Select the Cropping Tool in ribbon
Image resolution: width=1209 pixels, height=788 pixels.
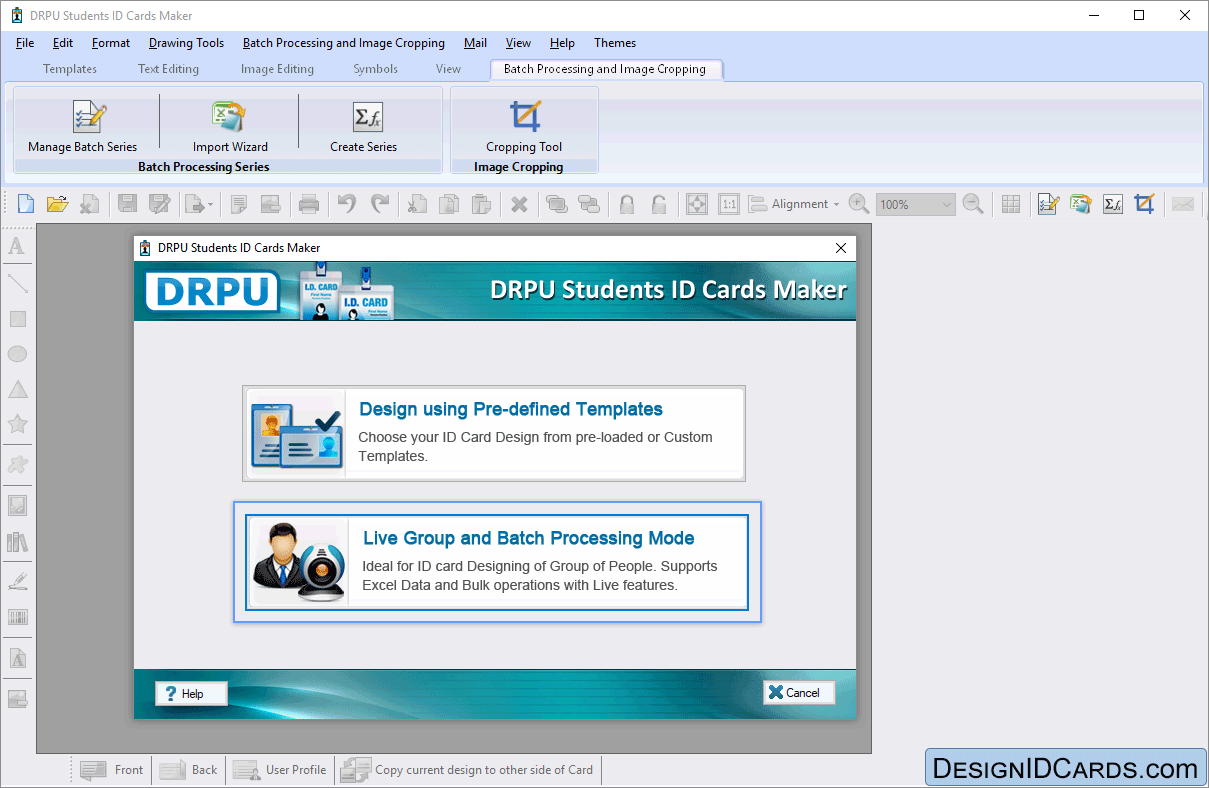(524, 126)
